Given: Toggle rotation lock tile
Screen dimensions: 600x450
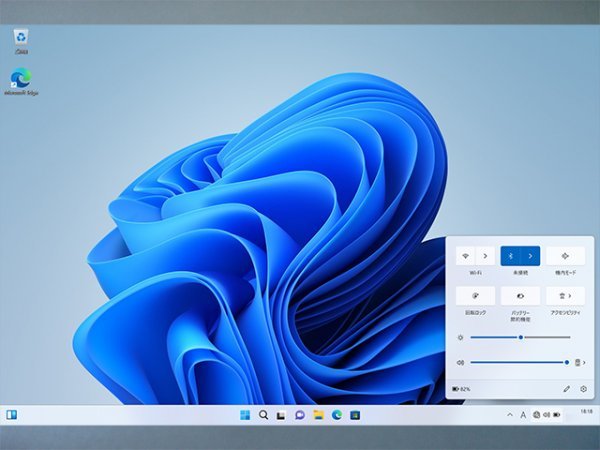Looking at the screenshot, I should point(475,296).
